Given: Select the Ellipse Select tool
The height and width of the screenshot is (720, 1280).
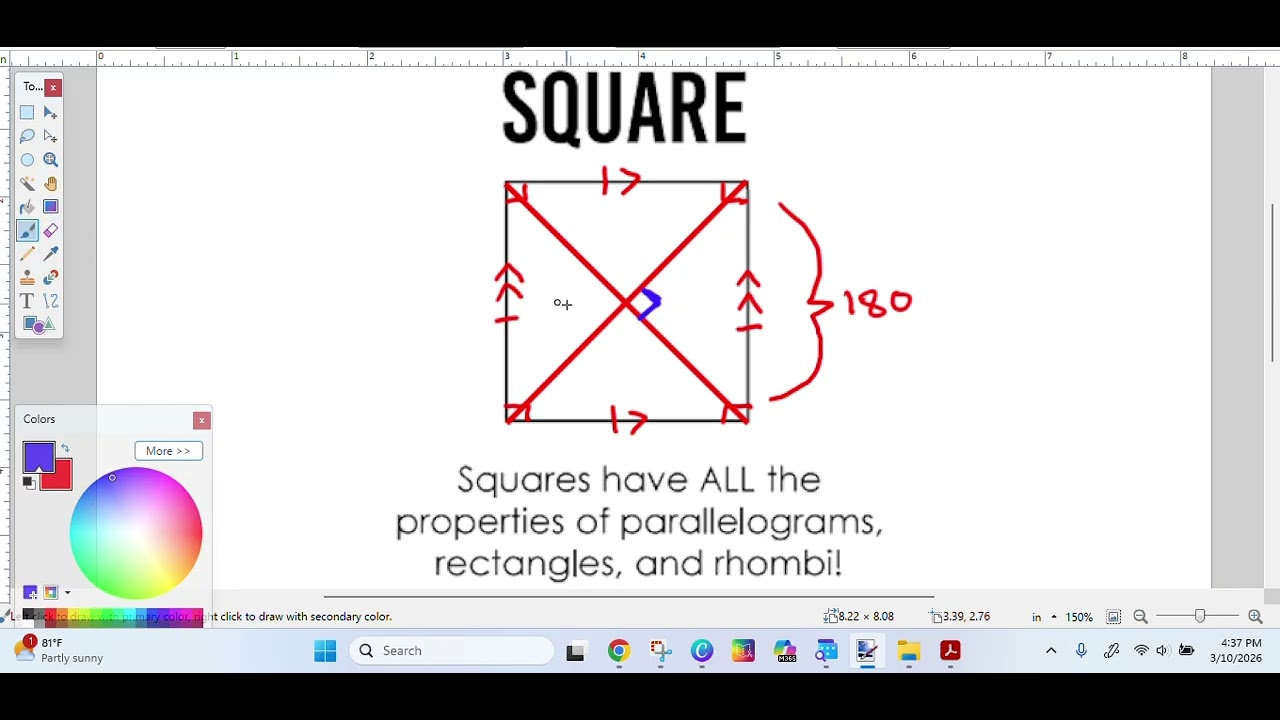Looking at the screenshot, I should pyautogui.click(x=27, y=160).
